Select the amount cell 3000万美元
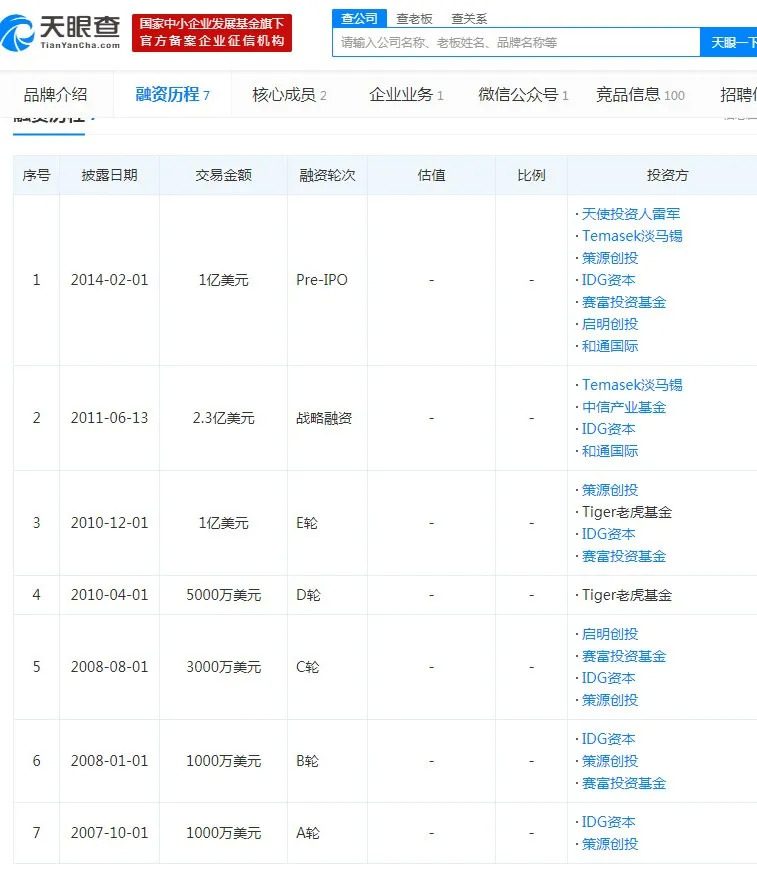This screenshot has width=757, height=878. (x=223, y=667)
